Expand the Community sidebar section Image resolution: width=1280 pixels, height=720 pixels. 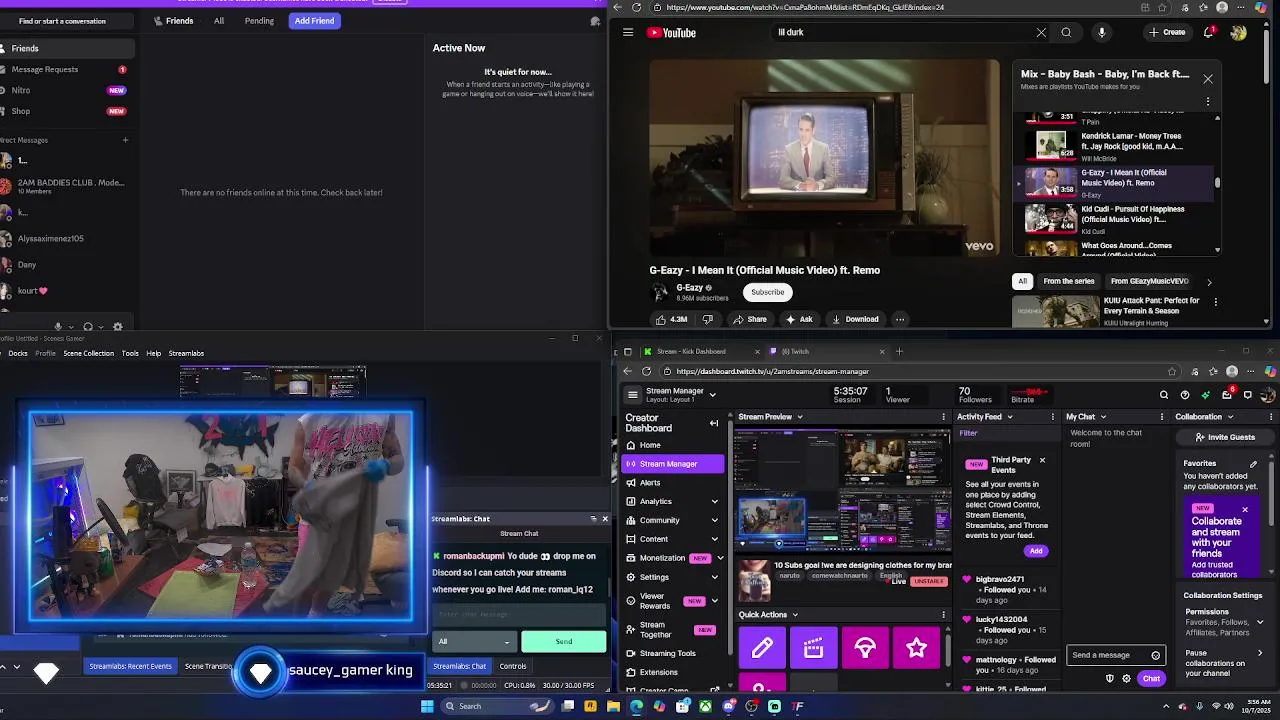[x=714, y=520]
